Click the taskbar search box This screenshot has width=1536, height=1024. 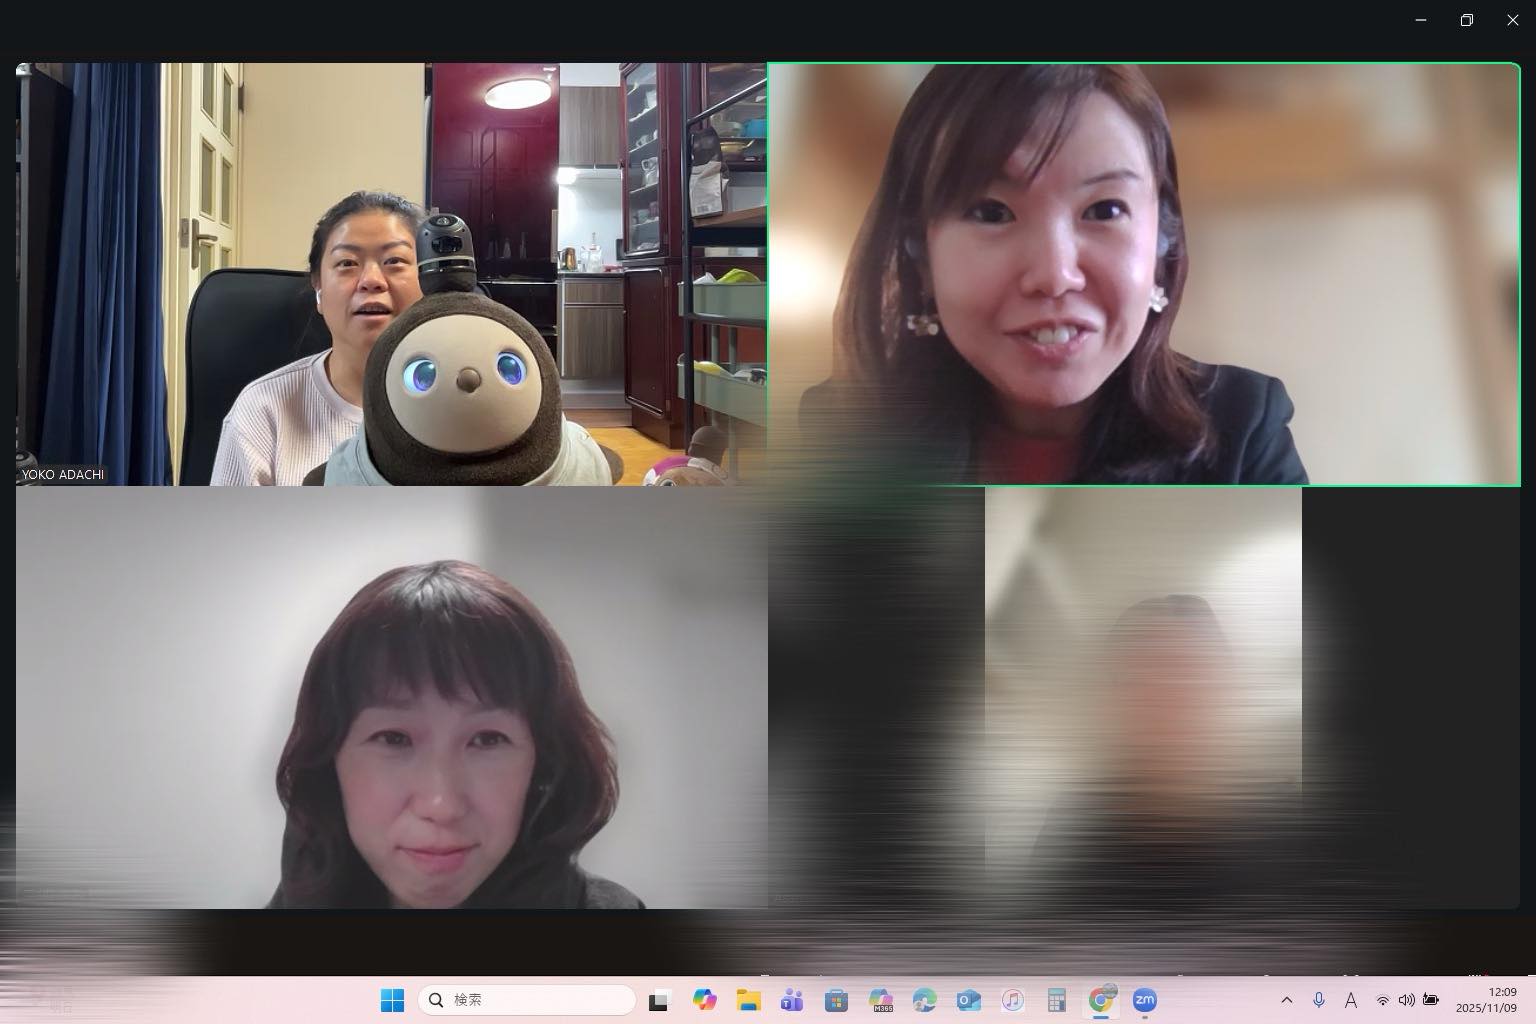tap(527, 1000)
